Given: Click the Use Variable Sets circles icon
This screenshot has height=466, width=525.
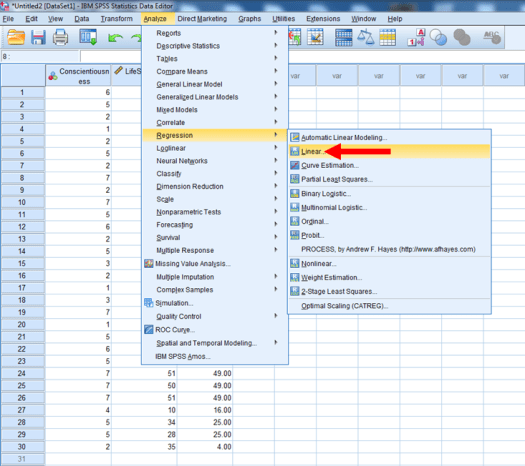Looking at the screenshot, I should pos(438,37).
